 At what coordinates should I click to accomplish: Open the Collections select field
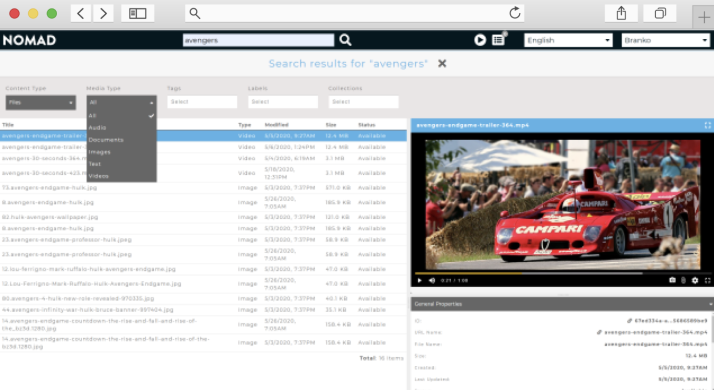click(x=363, y=102)
